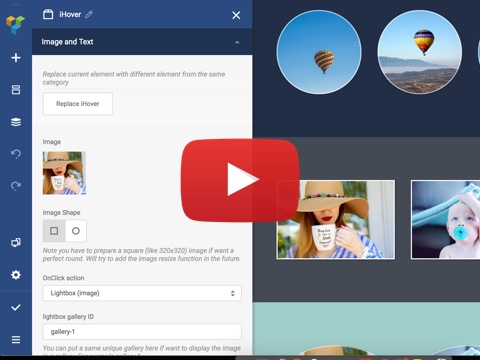Click the iHover element window icon
The height and width of the screenshot is (360, 480).
coord(48,14)
